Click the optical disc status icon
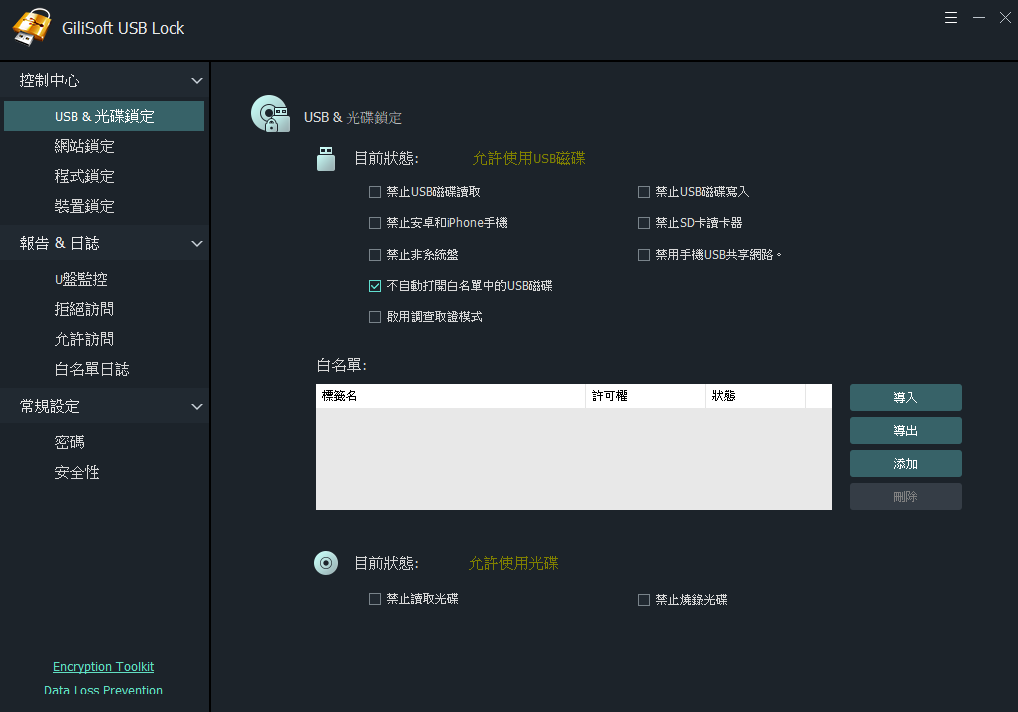 click(326, 563)
